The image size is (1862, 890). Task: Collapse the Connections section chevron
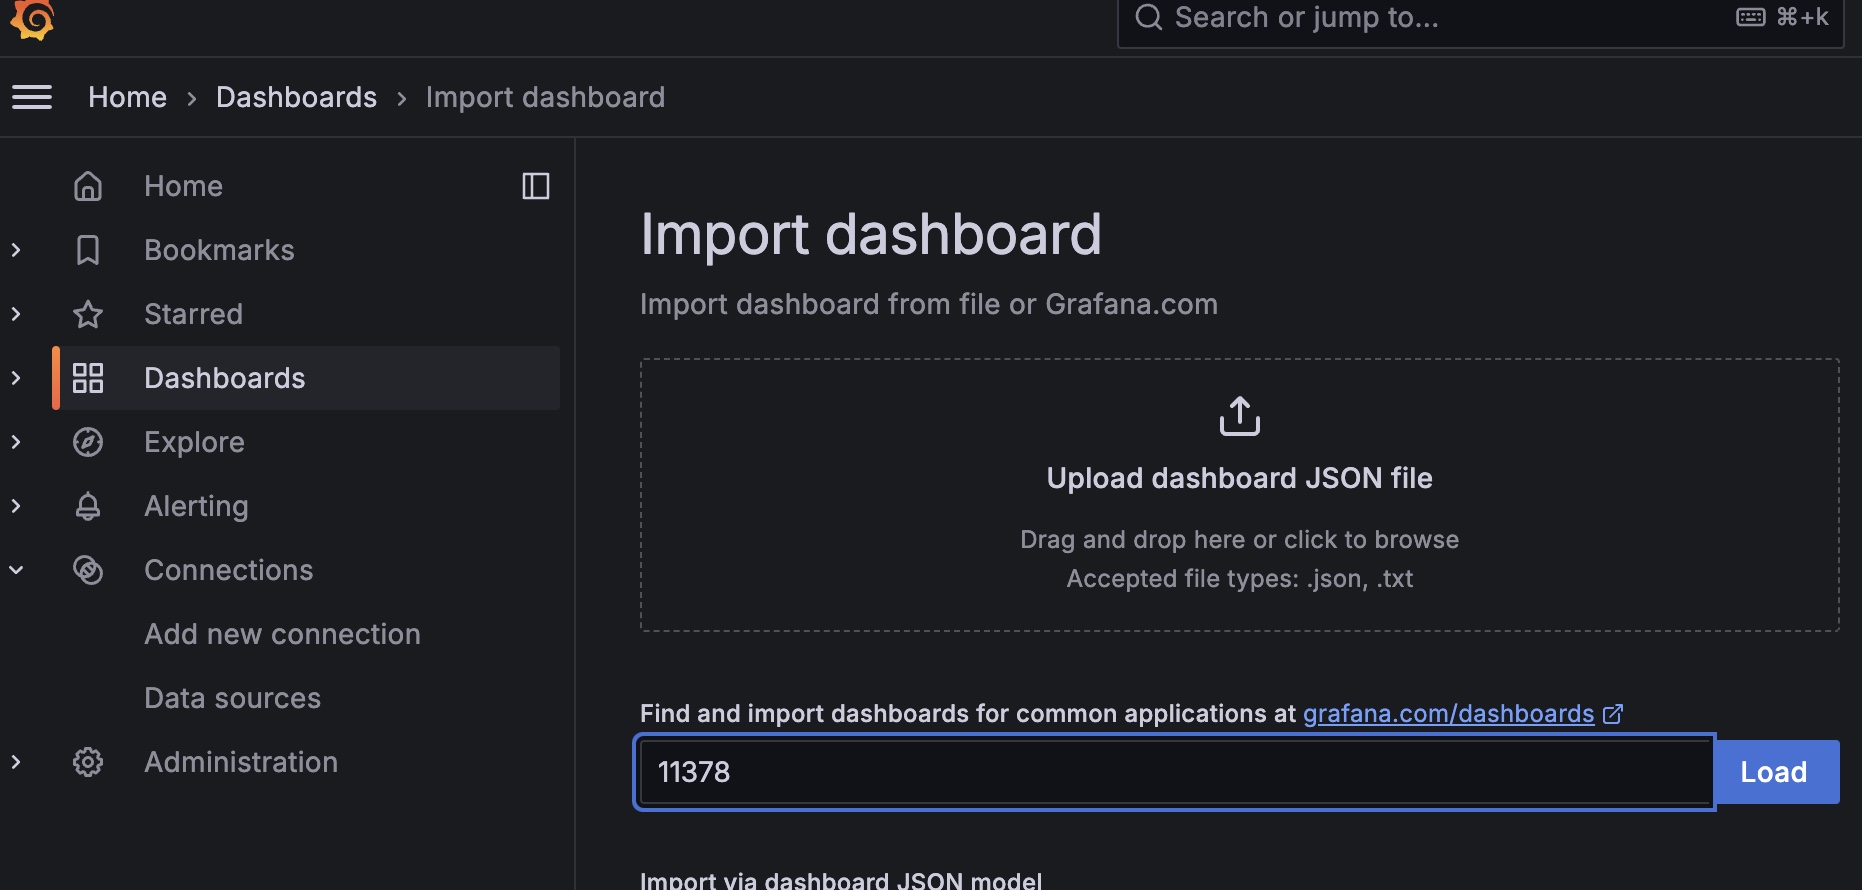coord(16,570)
